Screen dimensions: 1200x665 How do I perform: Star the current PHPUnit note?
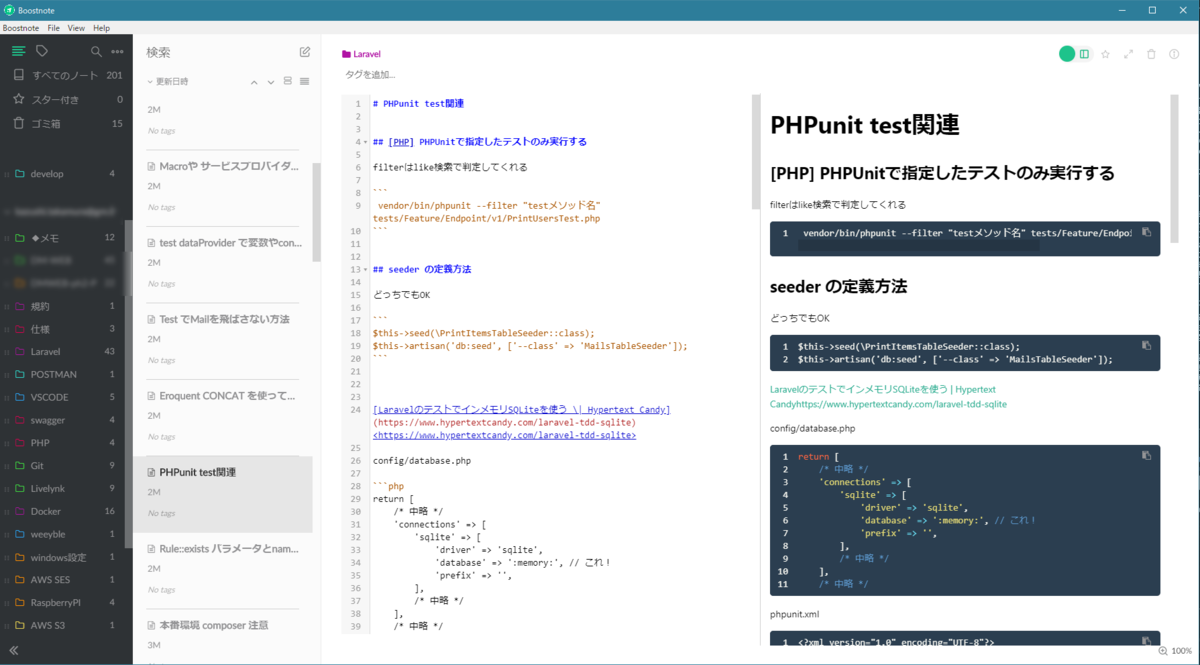click(x=1105, y=54)
